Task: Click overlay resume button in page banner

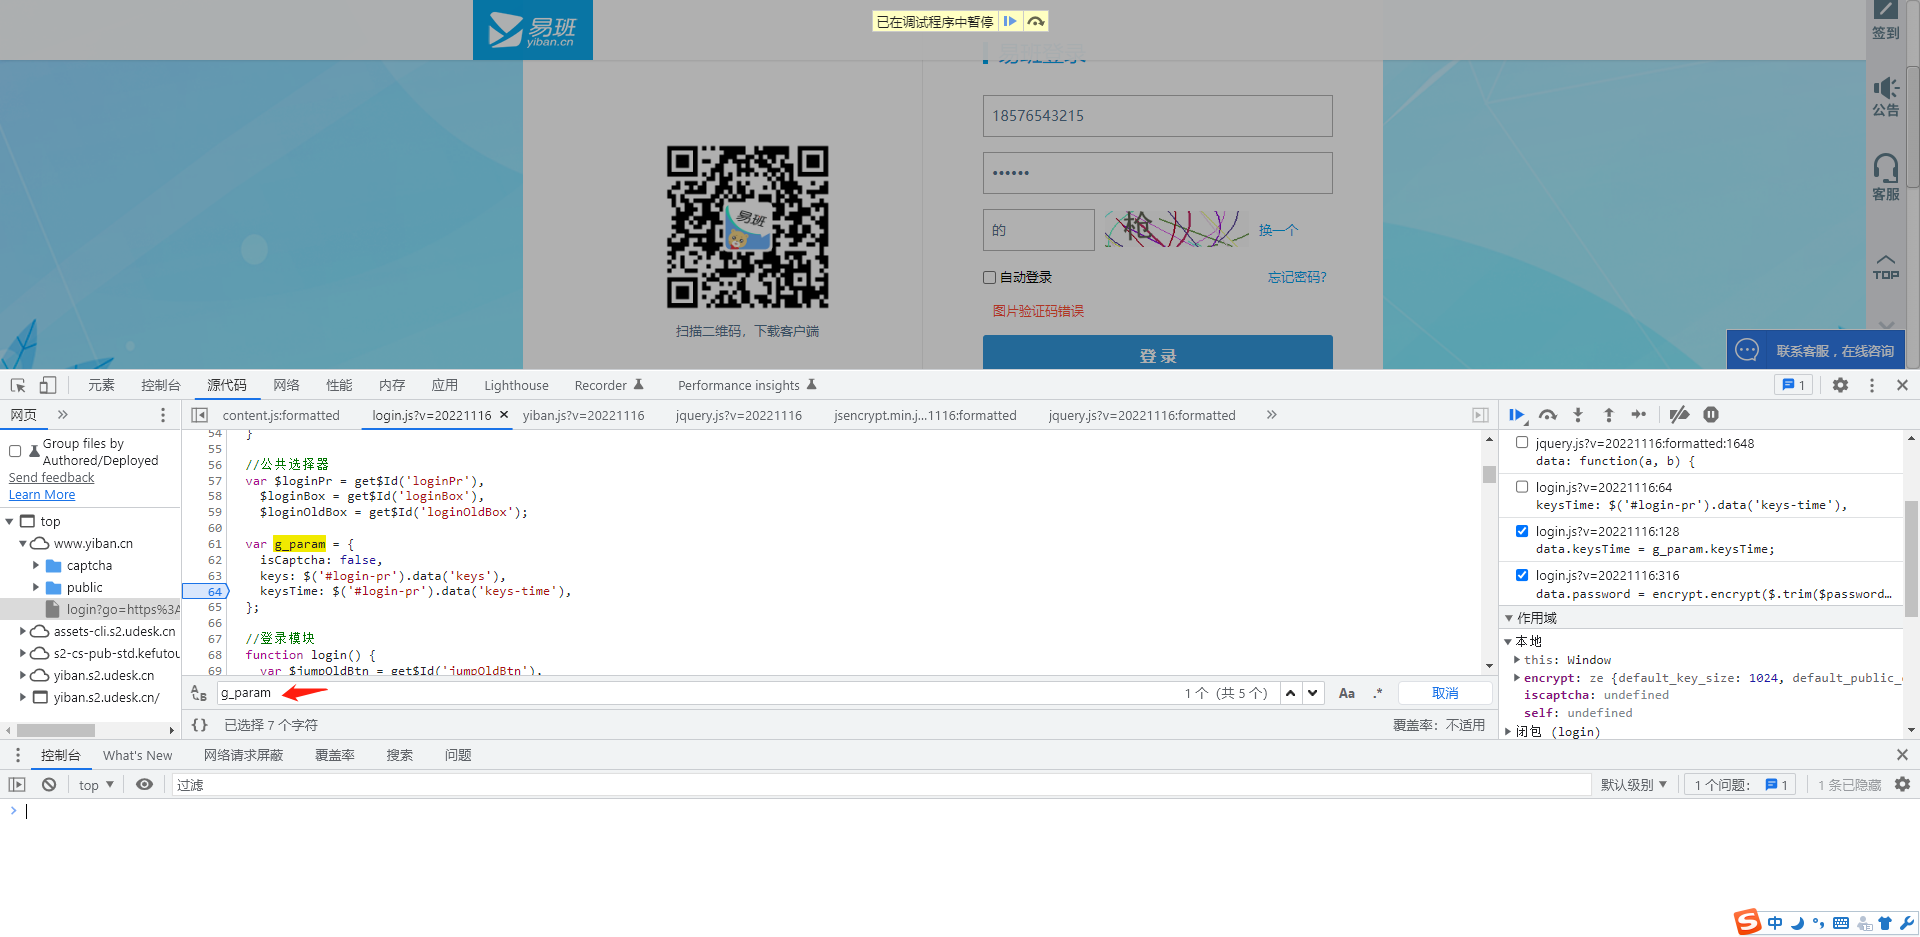Action: click(1010, 21)
